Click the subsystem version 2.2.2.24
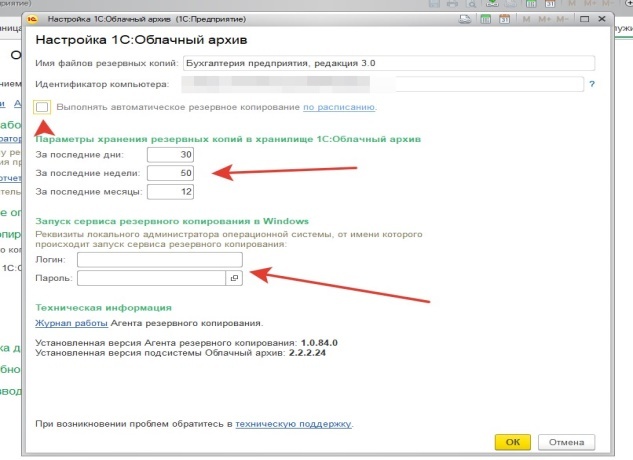 click(x=307, y=353)
